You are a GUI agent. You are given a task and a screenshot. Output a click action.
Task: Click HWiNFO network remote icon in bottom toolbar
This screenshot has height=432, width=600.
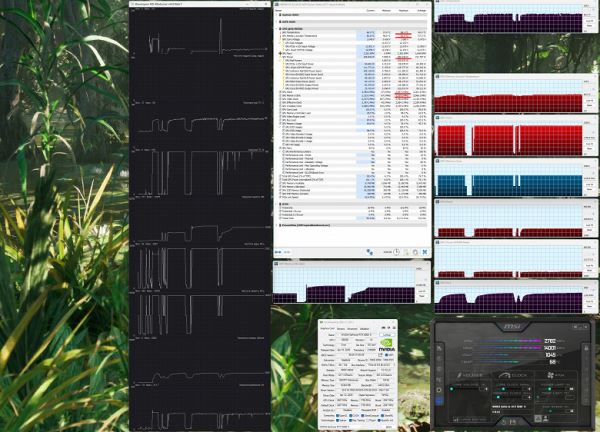click(370, 252)
